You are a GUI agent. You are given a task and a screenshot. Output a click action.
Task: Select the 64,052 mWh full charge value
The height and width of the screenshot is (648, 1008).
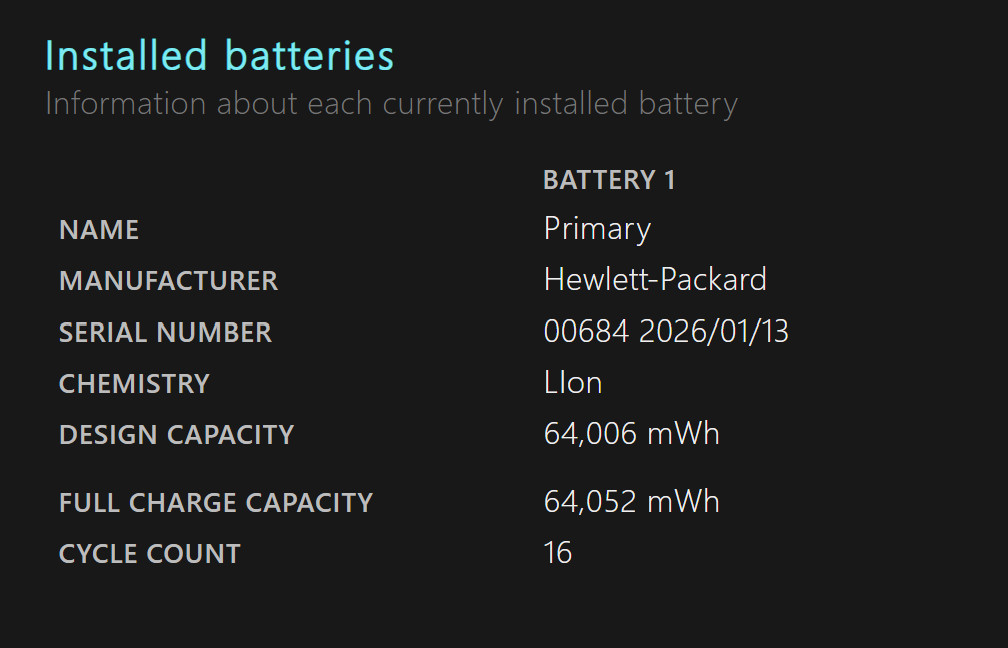click(x=631, y=501)
